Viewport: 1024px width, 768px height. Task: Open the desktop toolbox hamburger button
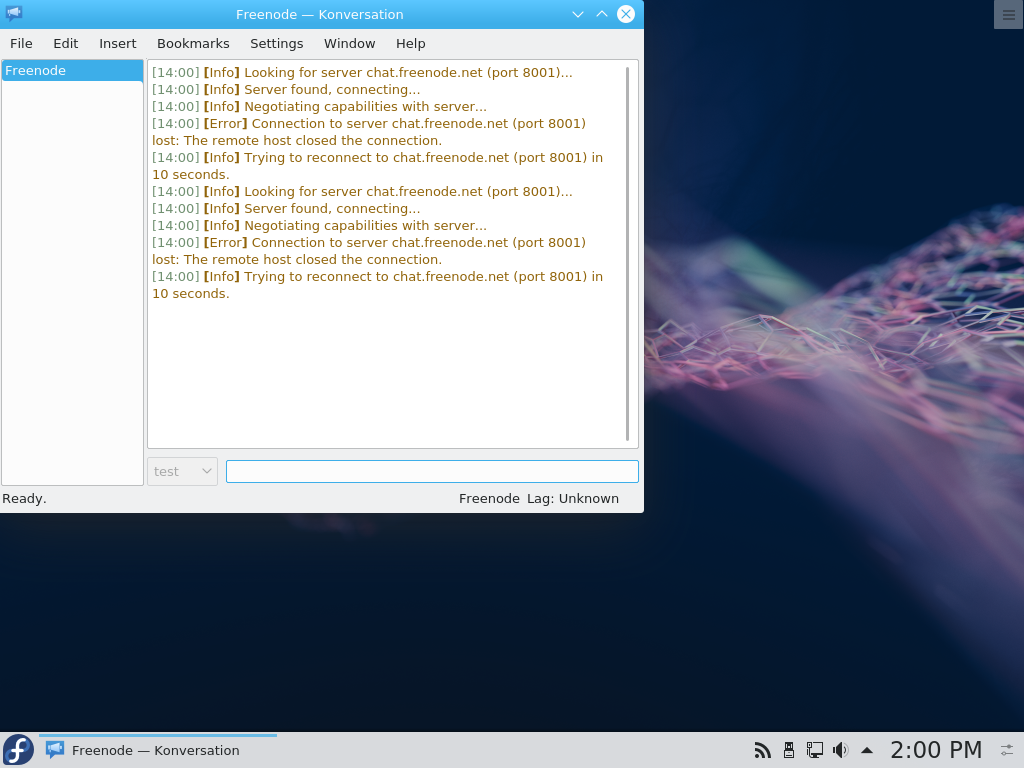1008,14
